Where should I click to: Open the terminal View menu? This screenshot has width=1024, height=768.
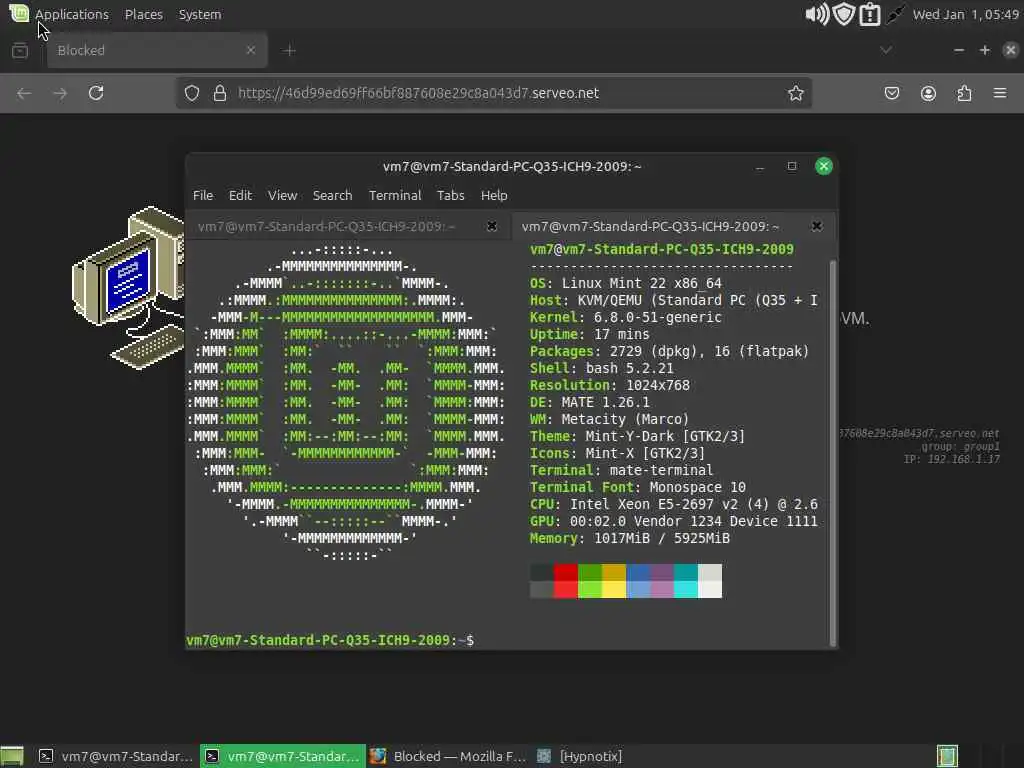tap(282, 195)
